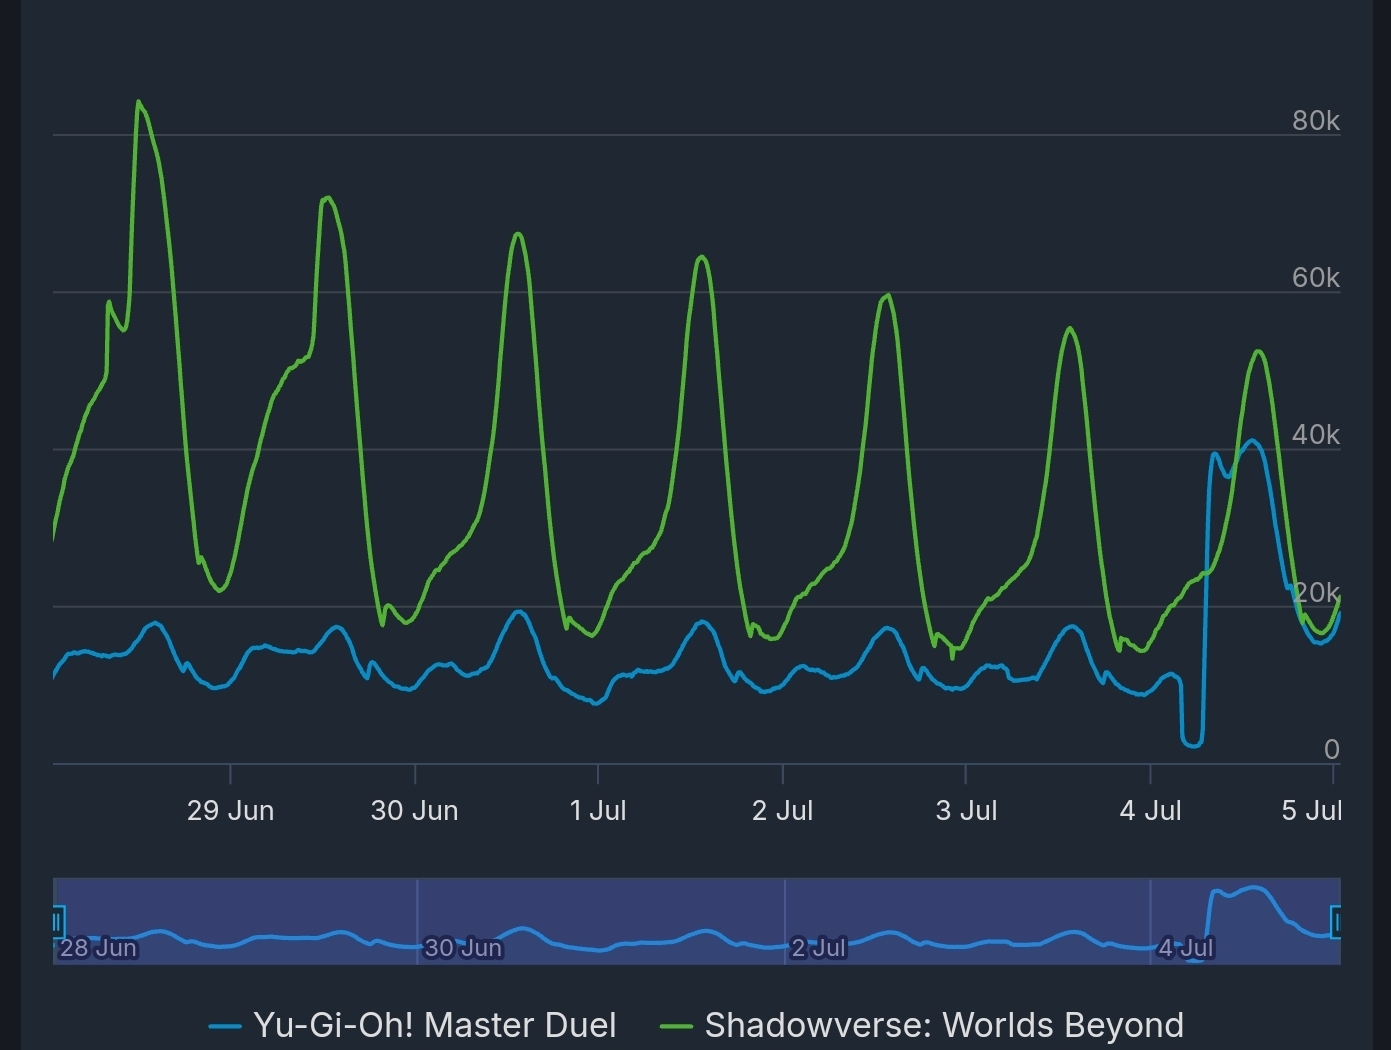Screen dimensions: 1391x1050
Task: Click the green Shadowverse legend color line
Action: (x=676, y=1027)
